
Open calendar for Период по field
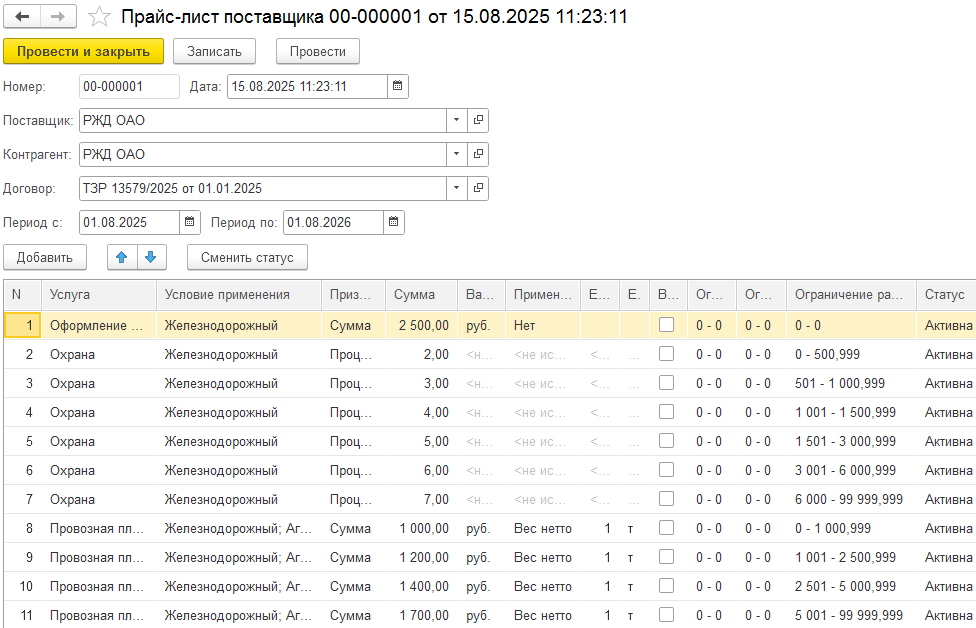point(394,222)
